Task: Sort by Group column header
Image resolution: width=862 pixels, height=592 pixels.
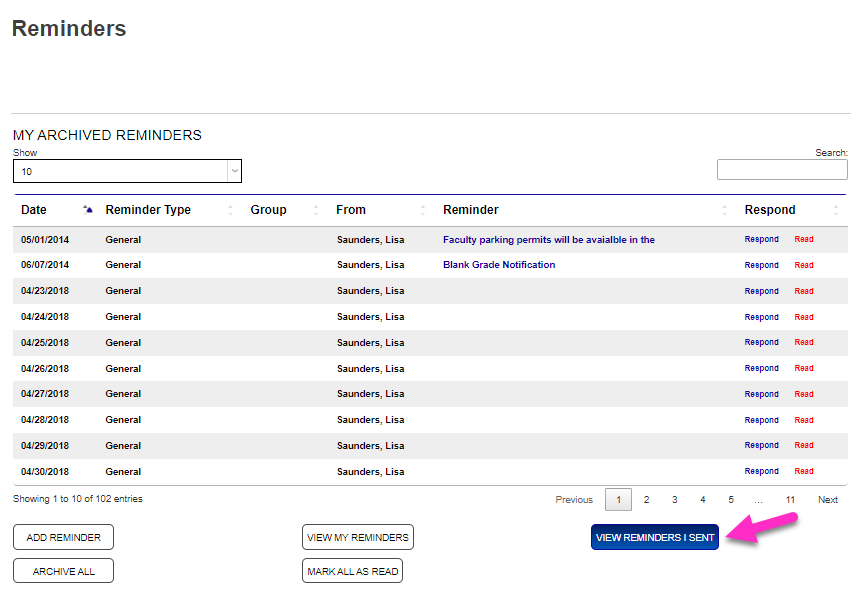Action: [x=268, y=210]
